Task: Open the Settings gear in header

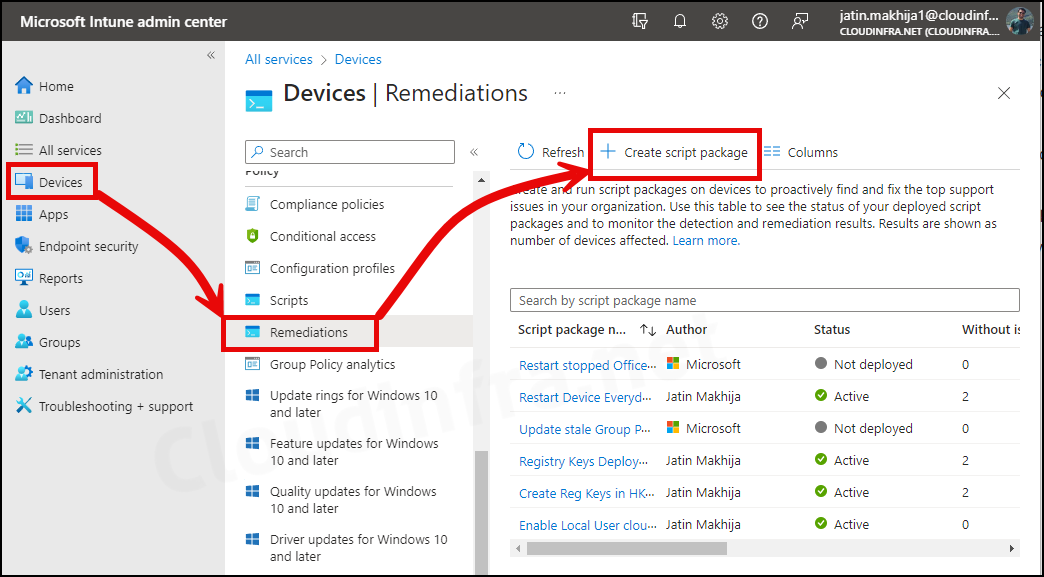Action: (720, 21)
